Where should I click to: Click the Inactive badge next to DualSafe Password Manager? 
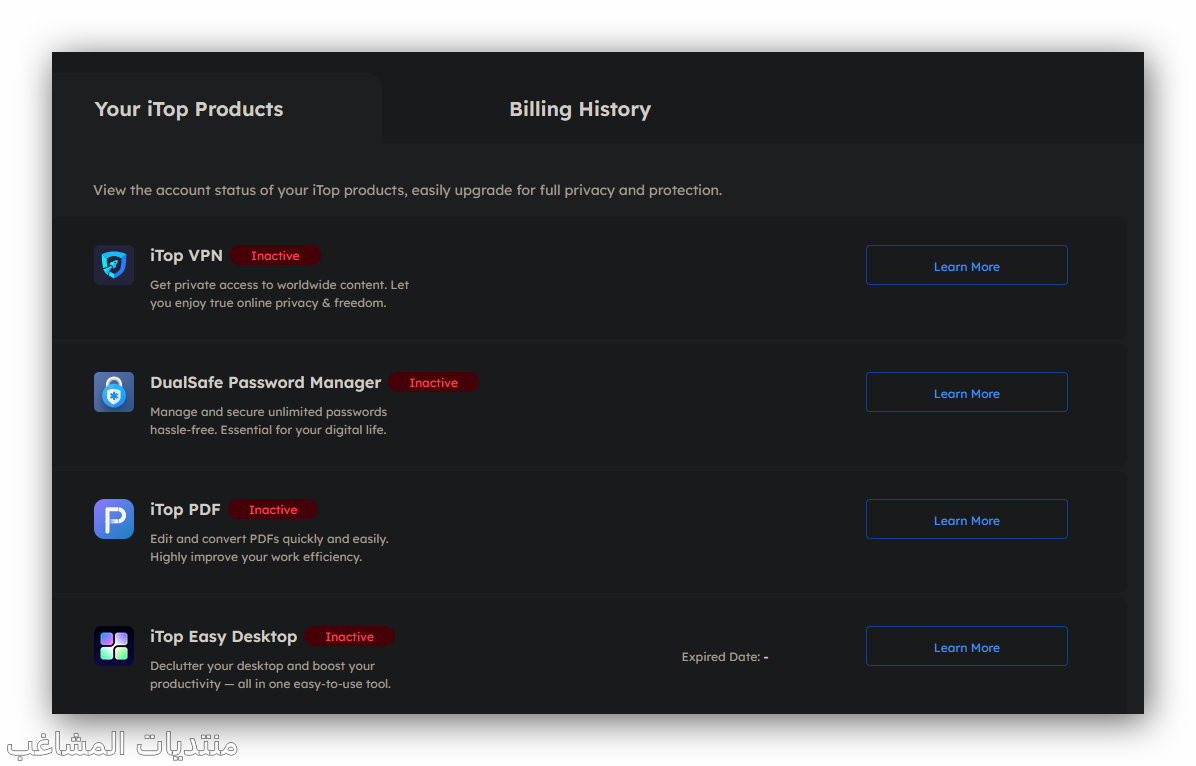coord(433,383)
